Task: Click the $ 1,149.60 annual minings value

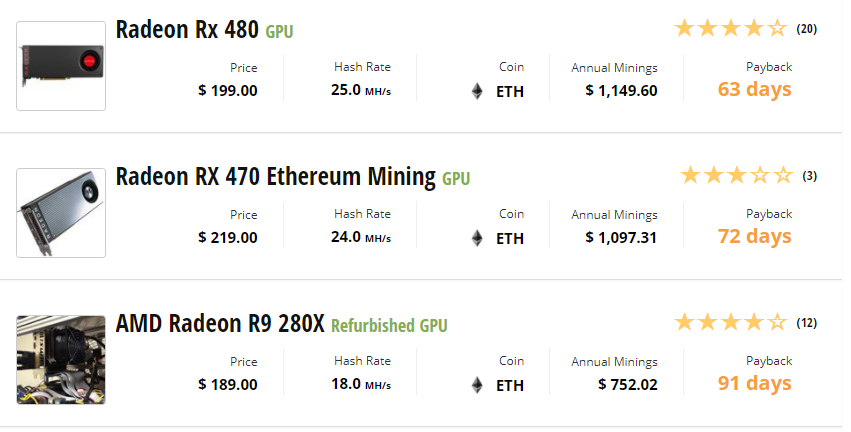Action: [621, 91]
